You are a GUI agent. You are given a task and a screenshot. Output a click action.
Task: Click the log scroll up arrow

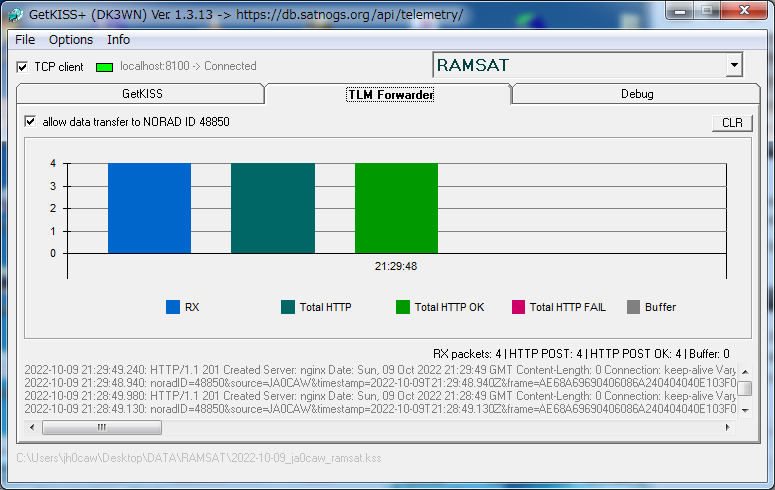[745, 371]
